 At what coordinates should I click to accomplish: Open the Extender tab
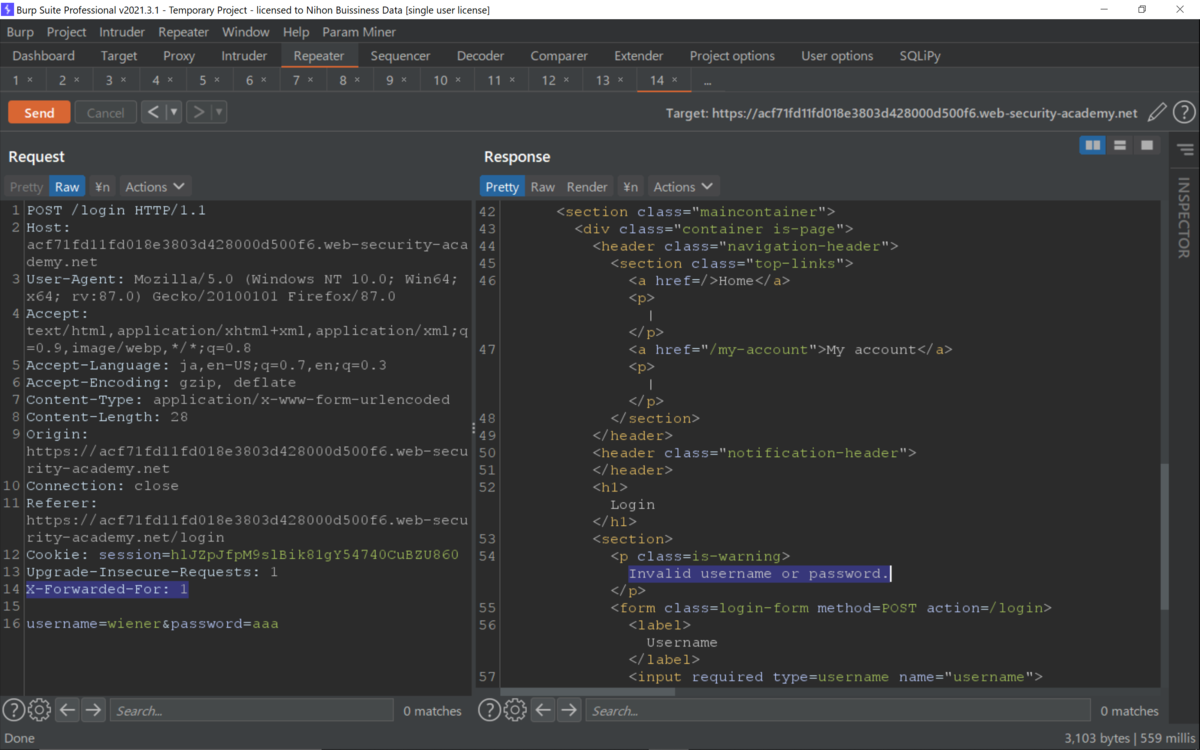(x=638, y=56)
